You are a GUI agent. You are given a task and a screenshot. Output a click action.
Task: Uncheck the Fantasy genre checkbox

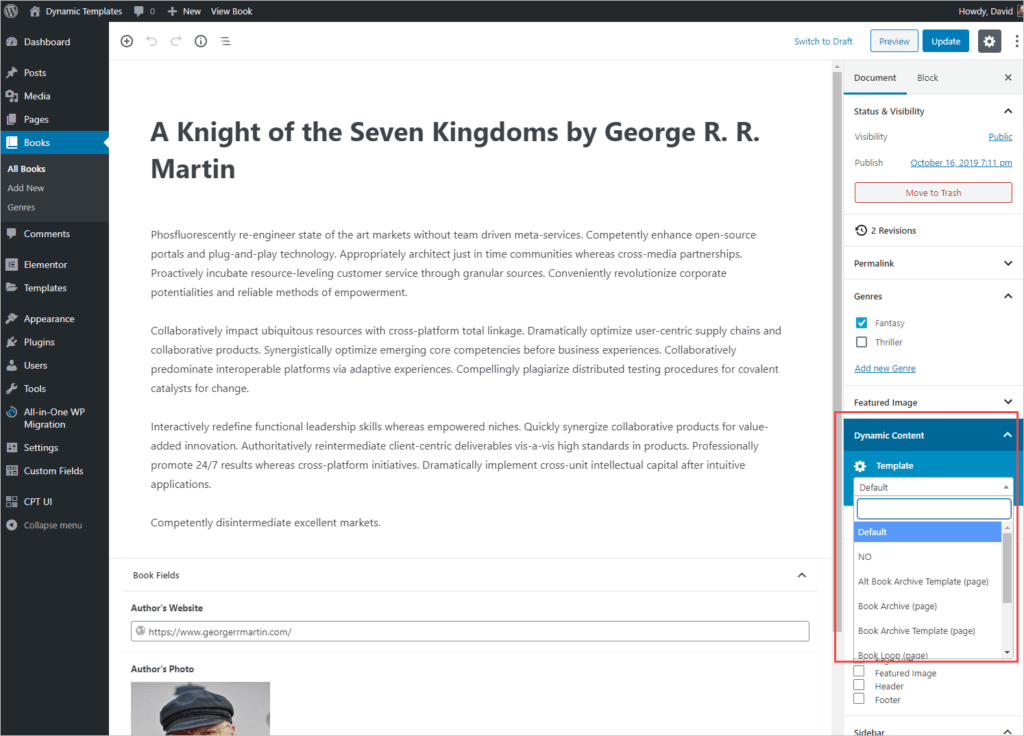[x=861, y=323]
